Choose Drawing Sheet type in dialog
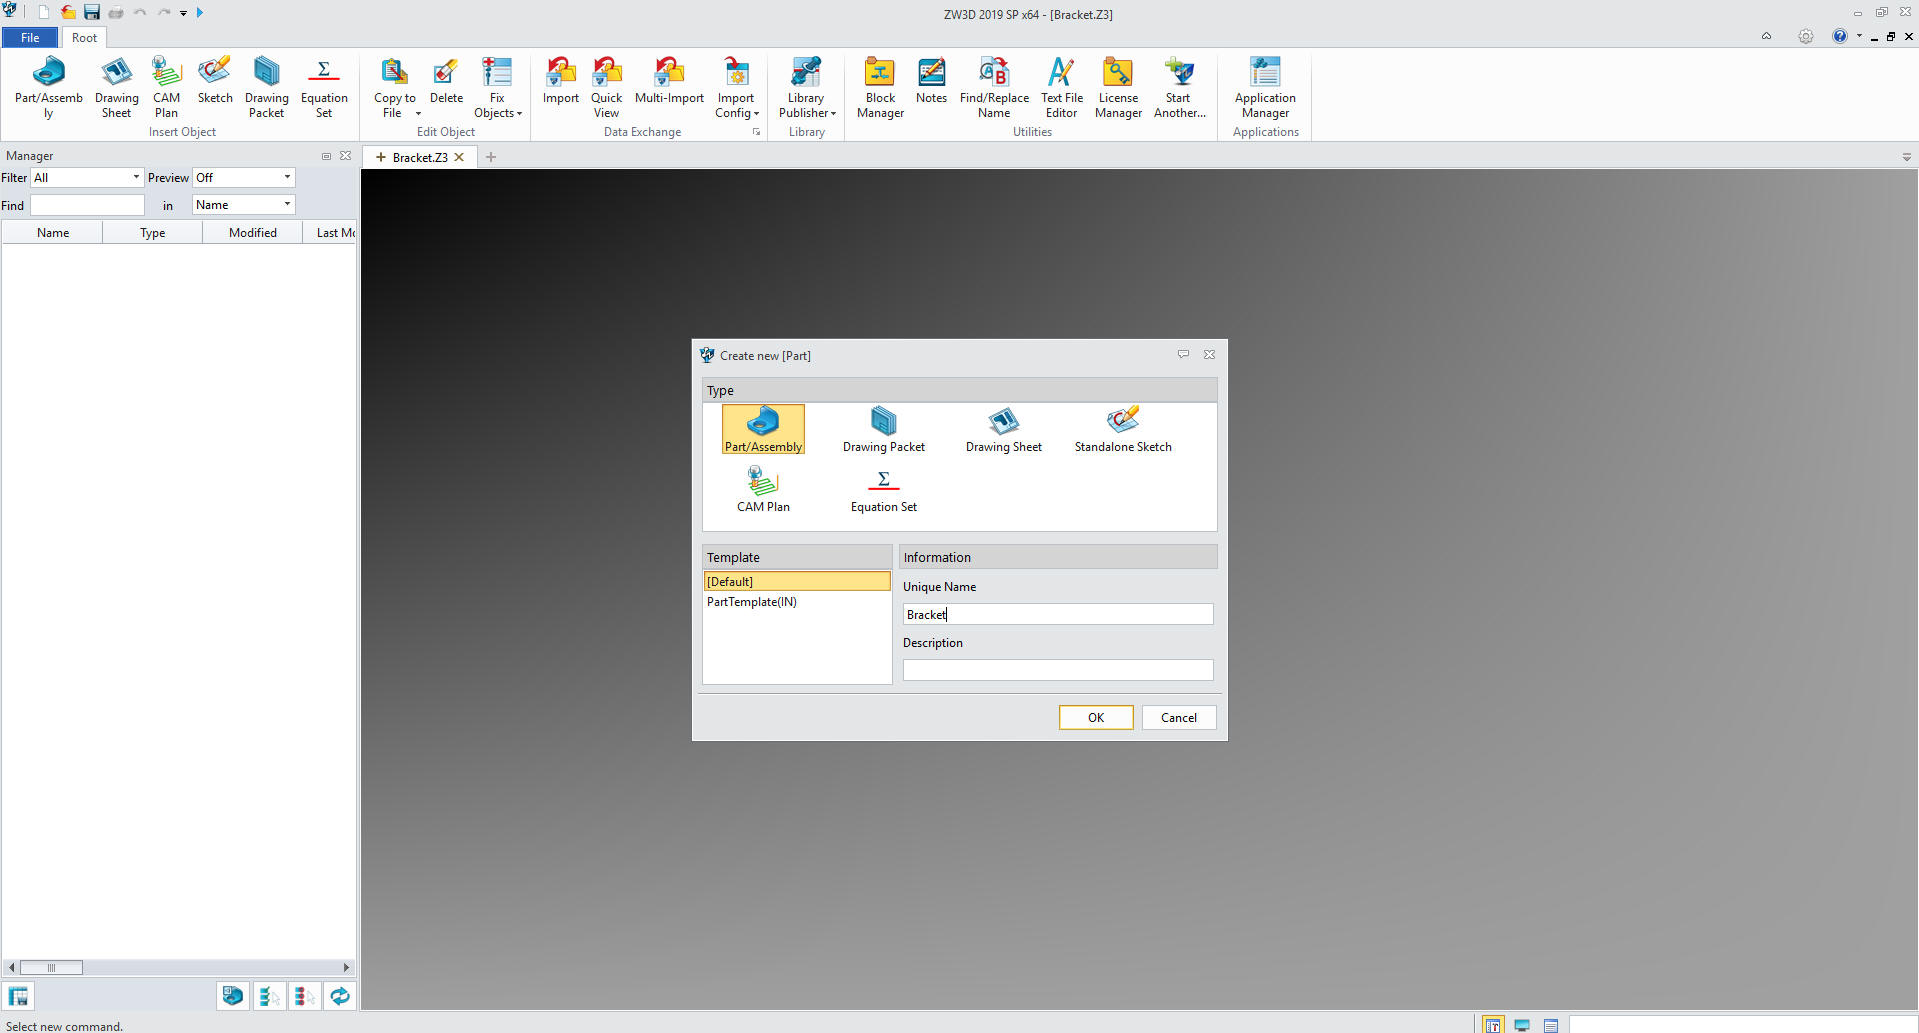This screenshot has height=1033, width=1919. 1003,430
